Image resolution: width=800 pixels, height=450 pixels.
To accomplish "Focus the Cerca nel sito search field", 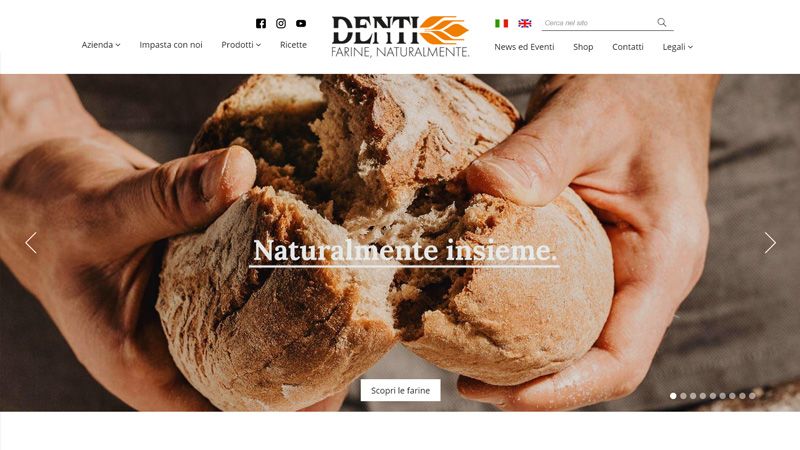I will pyautogui.click(x=598, y=23).
